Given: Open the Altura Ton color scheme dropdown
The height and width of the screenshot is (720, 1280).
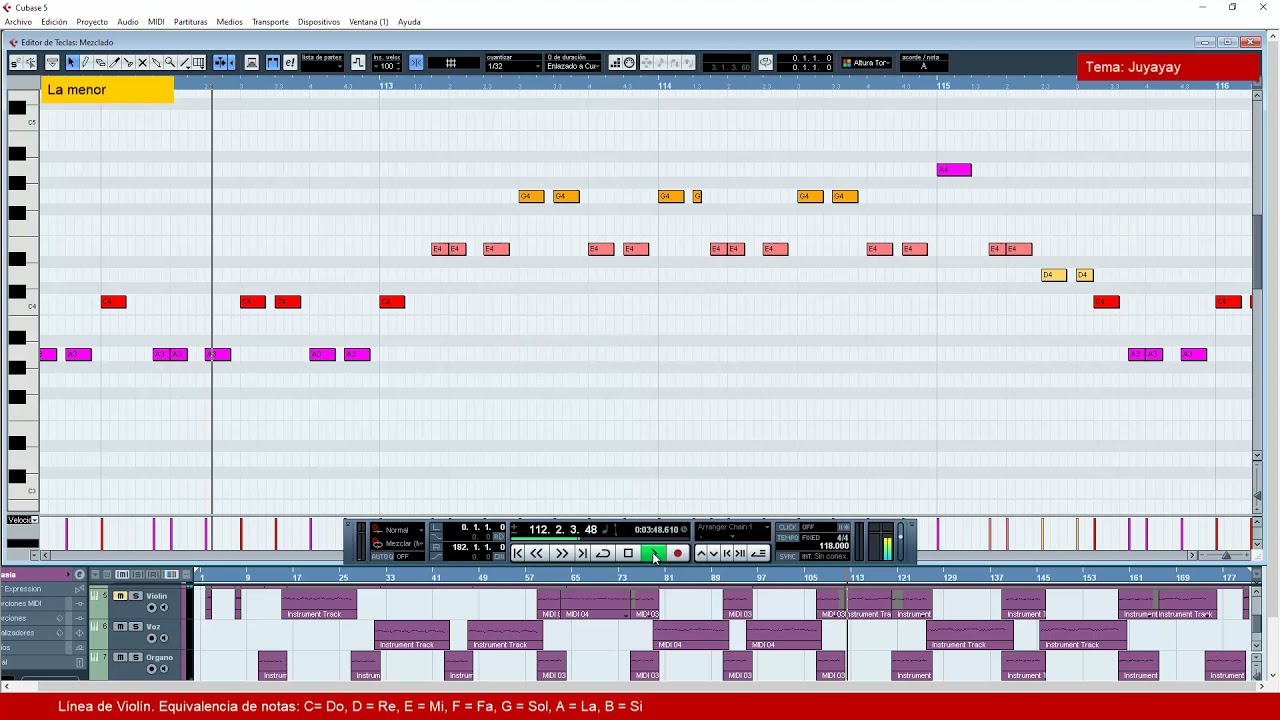Looking at the screenshot, I should coord(866,63).
